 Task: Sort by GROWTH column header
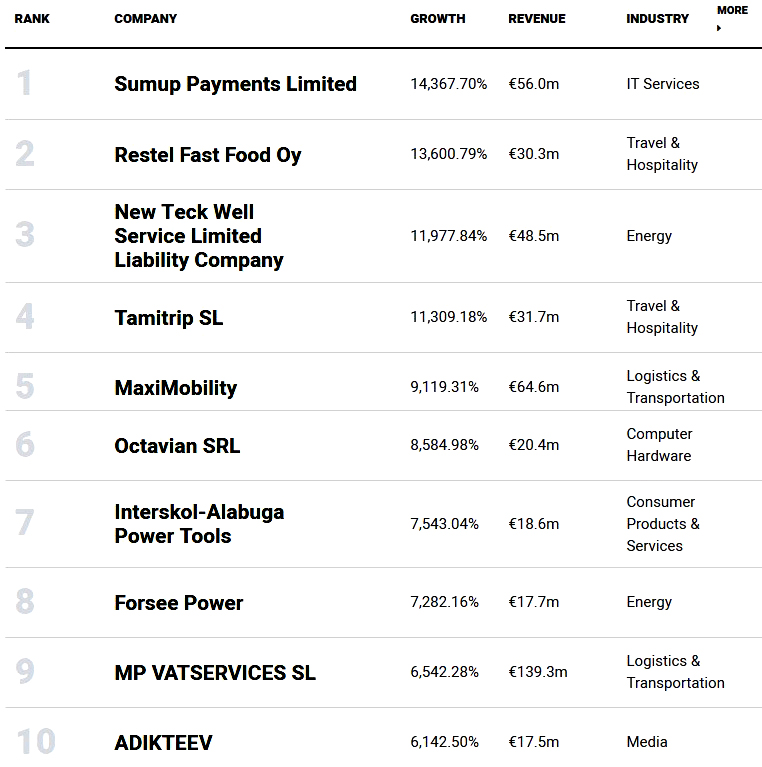tap(437, 19)
